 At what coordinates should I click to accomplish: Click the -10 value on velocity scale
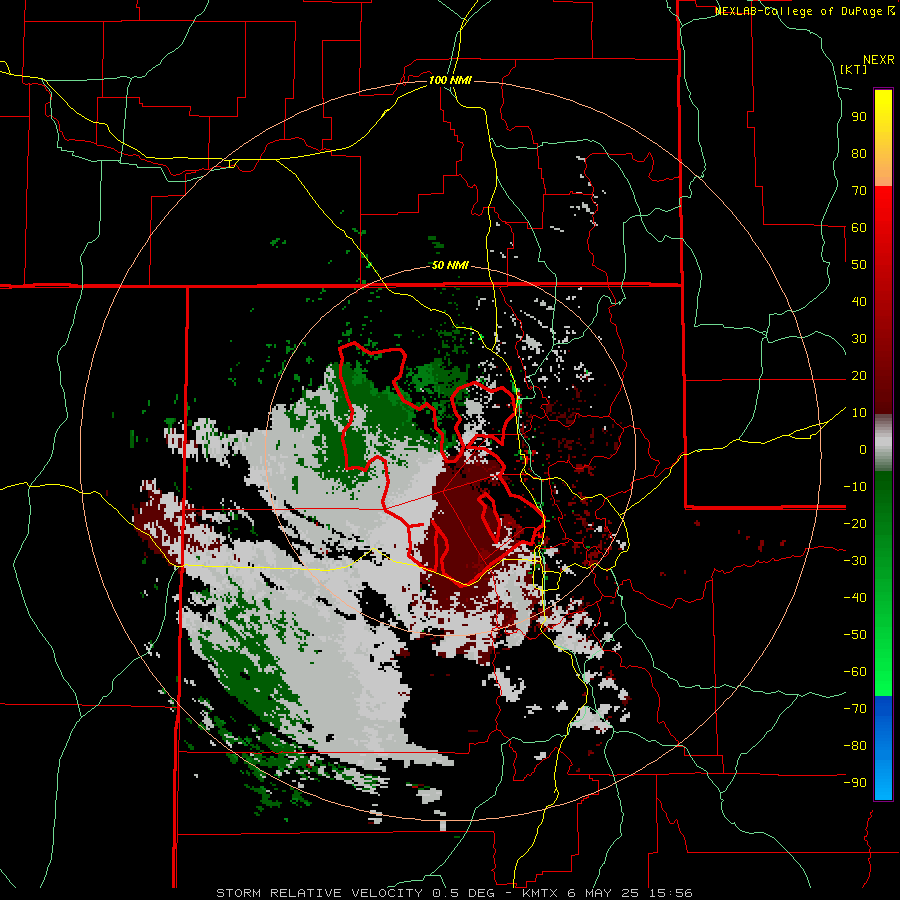tap(855, 487)
